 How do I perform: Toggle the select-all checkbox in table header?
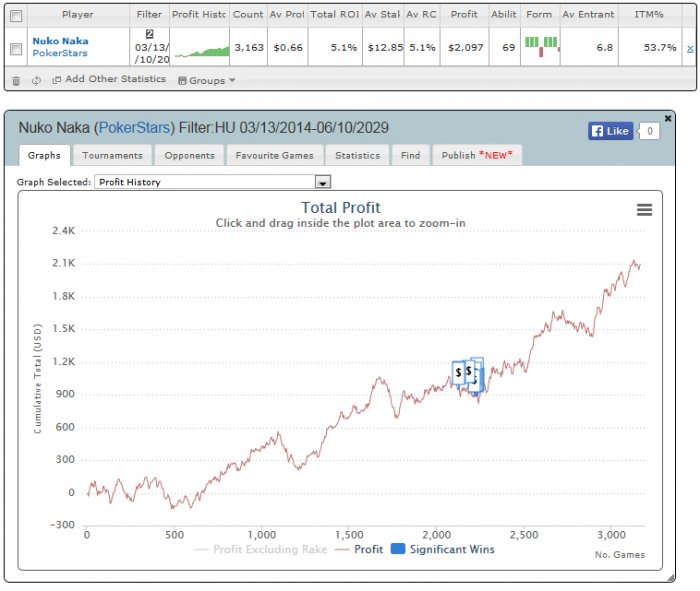pyautogui.click(x=16, y=16)
